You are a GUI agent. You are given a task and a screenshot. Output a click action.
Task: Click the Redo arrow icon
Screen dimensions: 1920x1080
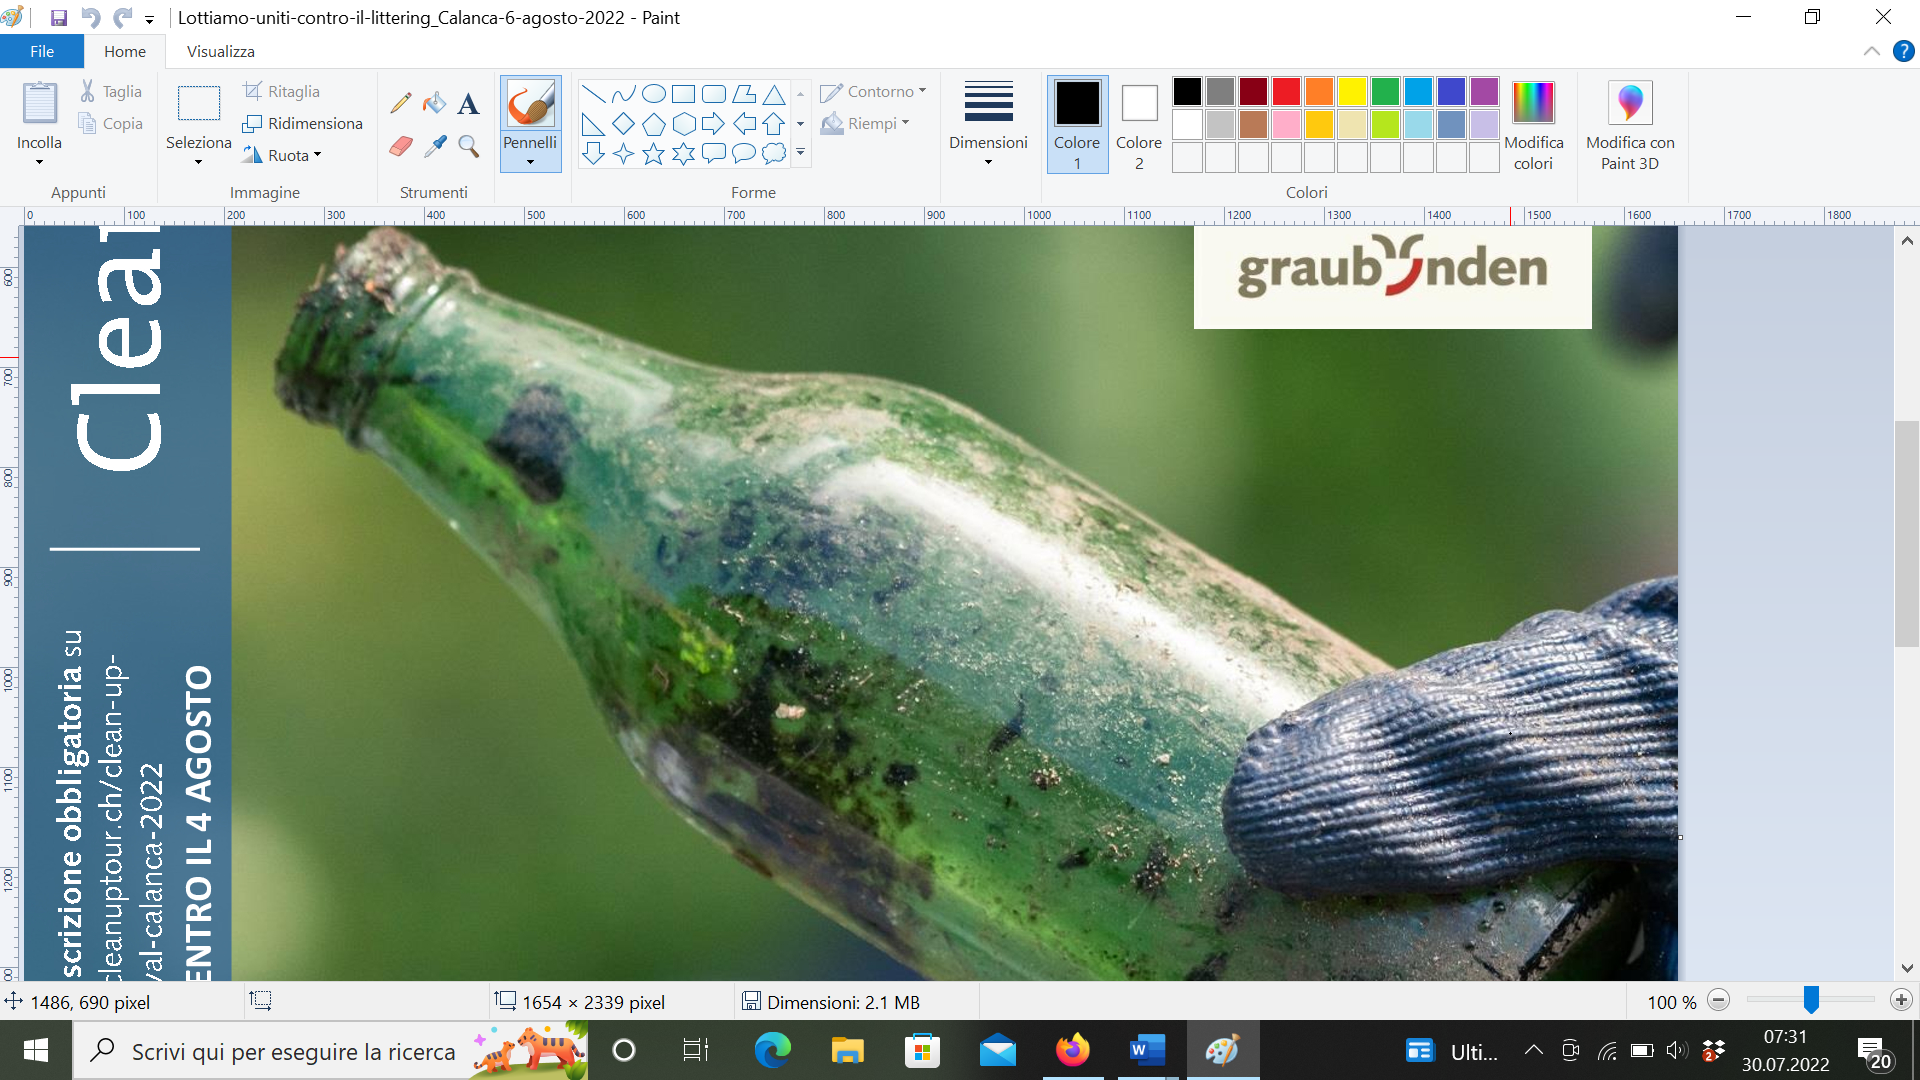[x=122, y=18]
